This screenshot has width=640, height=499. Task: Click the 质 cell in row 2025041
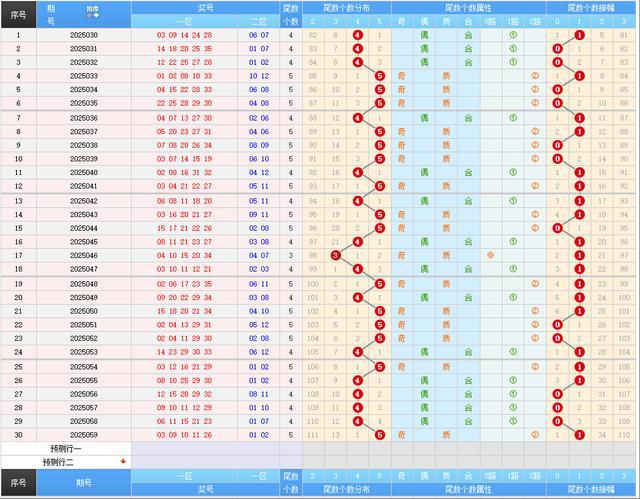pyautogui.click(x=446, y=186)
